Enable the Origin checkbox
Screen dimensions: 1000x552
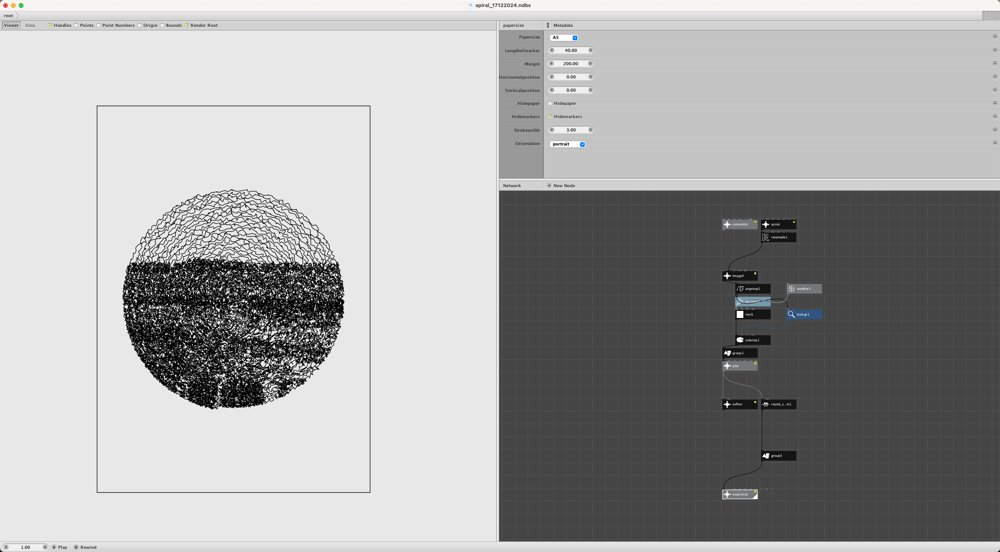139,25
